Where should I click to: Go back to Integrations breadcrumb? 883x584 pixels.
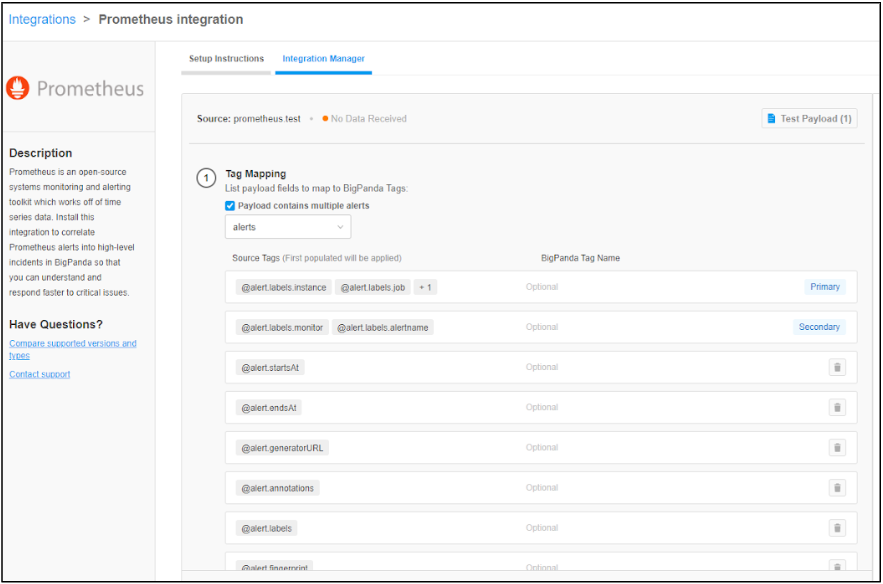(42, 19)
